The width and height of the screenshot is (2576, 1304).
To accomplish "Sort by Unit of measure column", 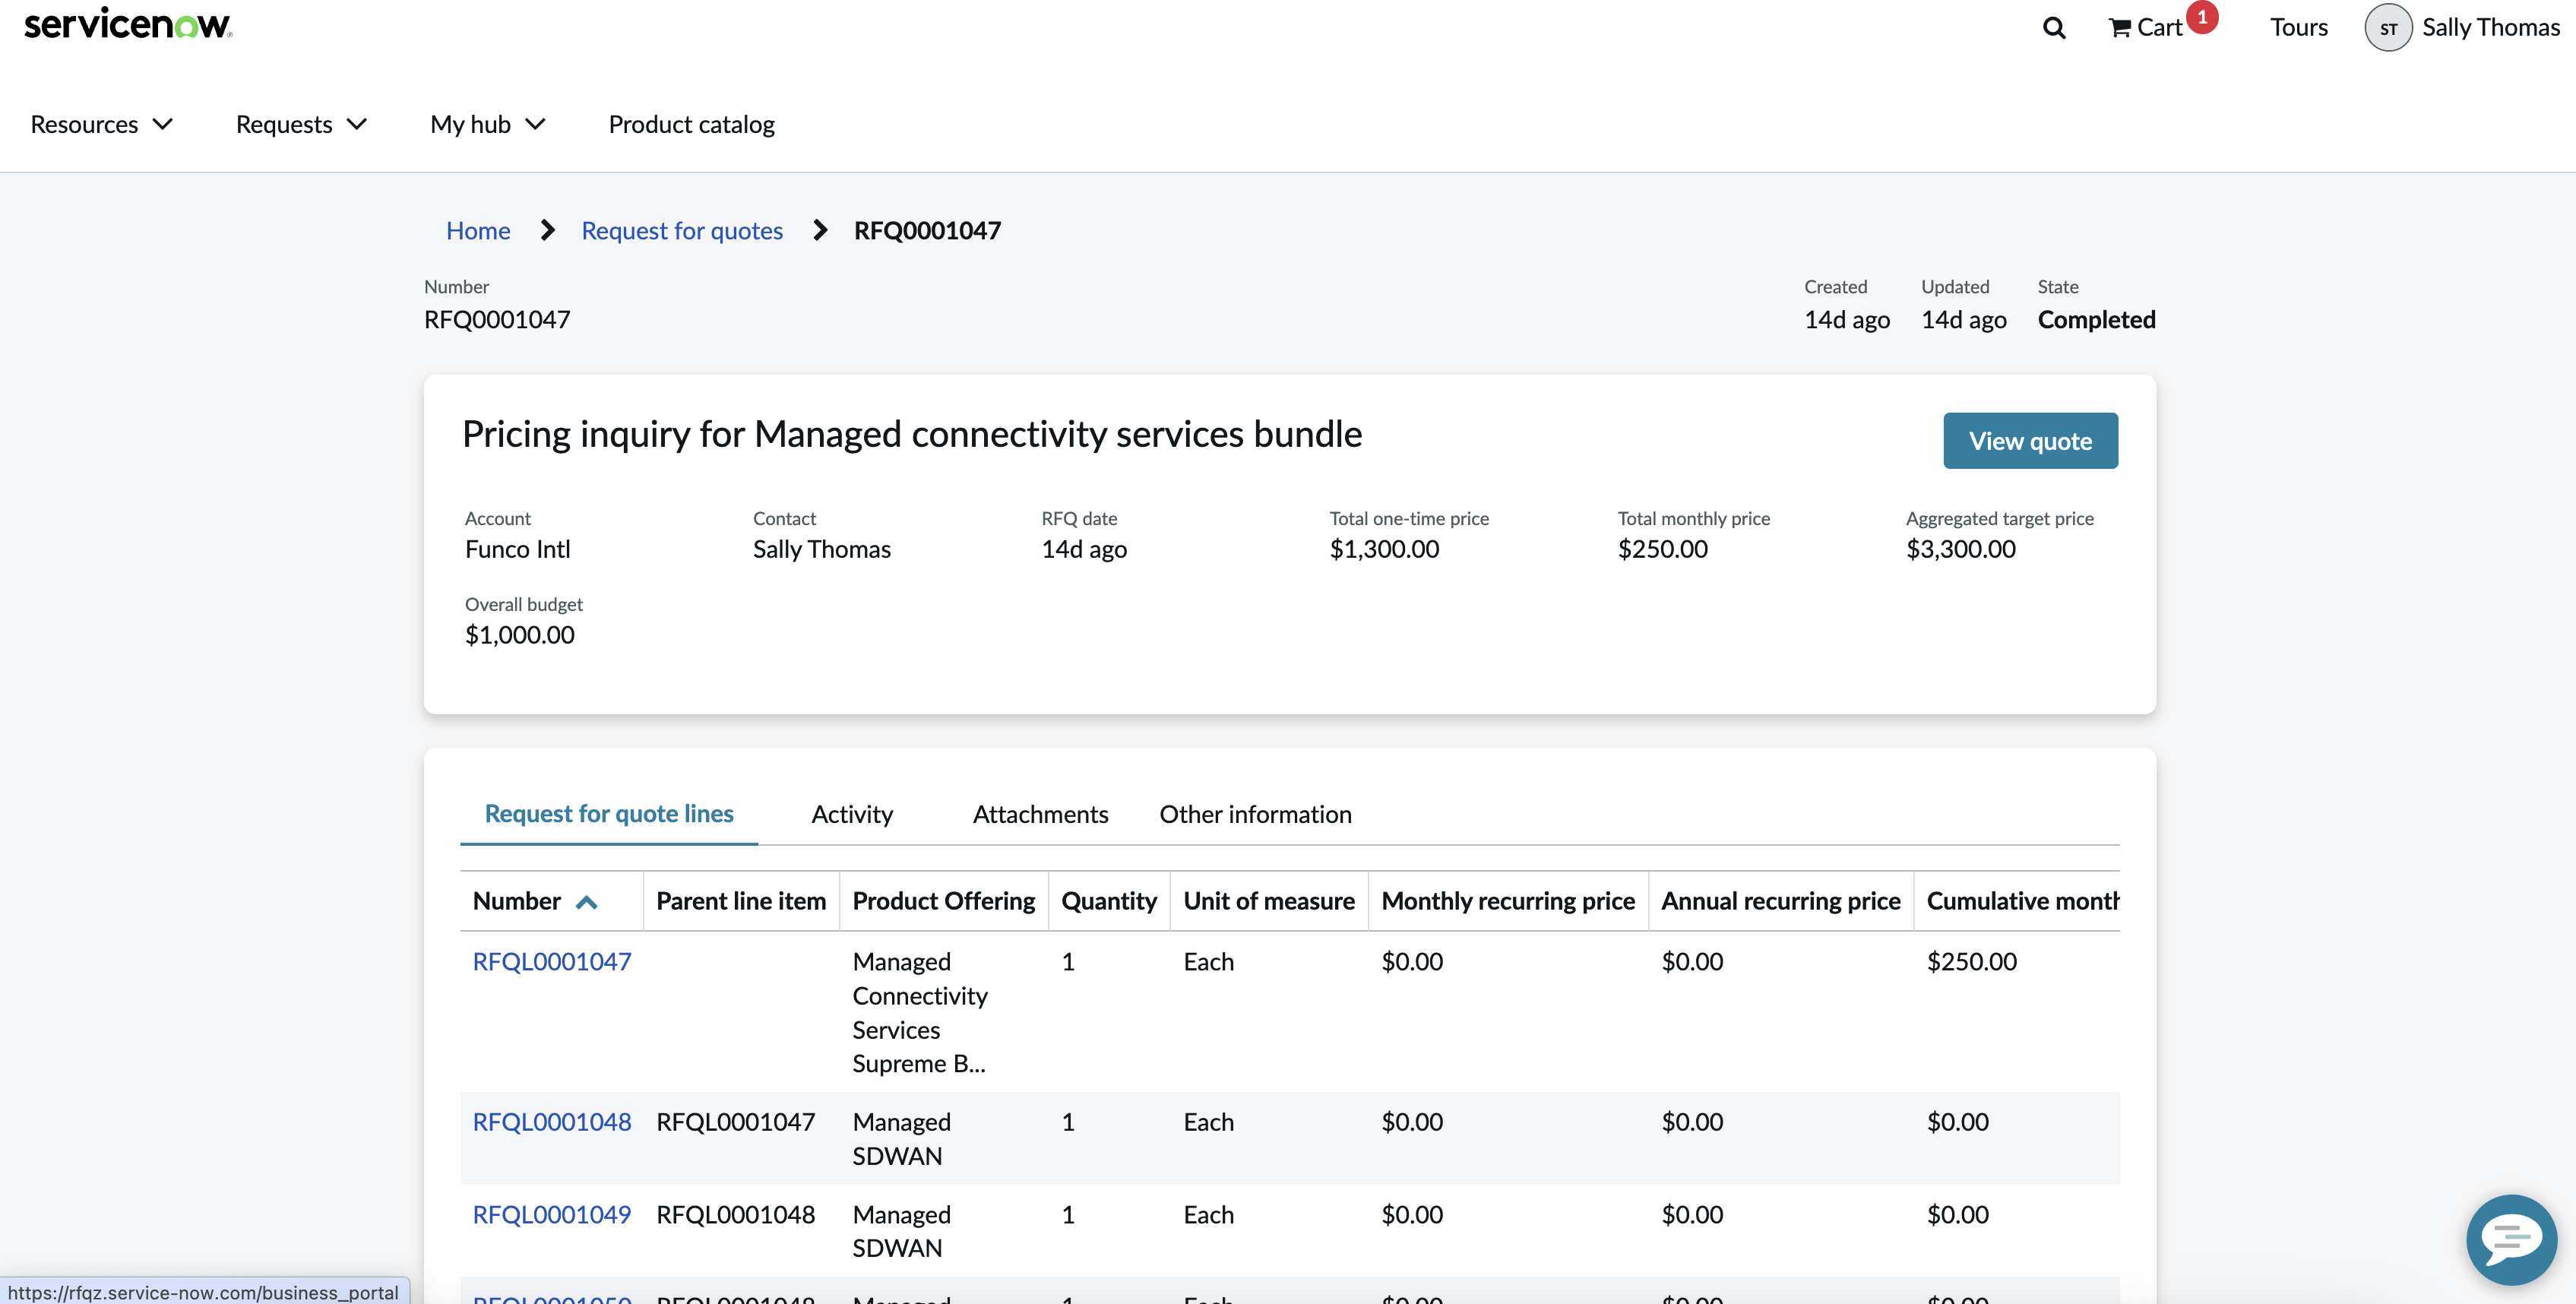I will 1269,901.
